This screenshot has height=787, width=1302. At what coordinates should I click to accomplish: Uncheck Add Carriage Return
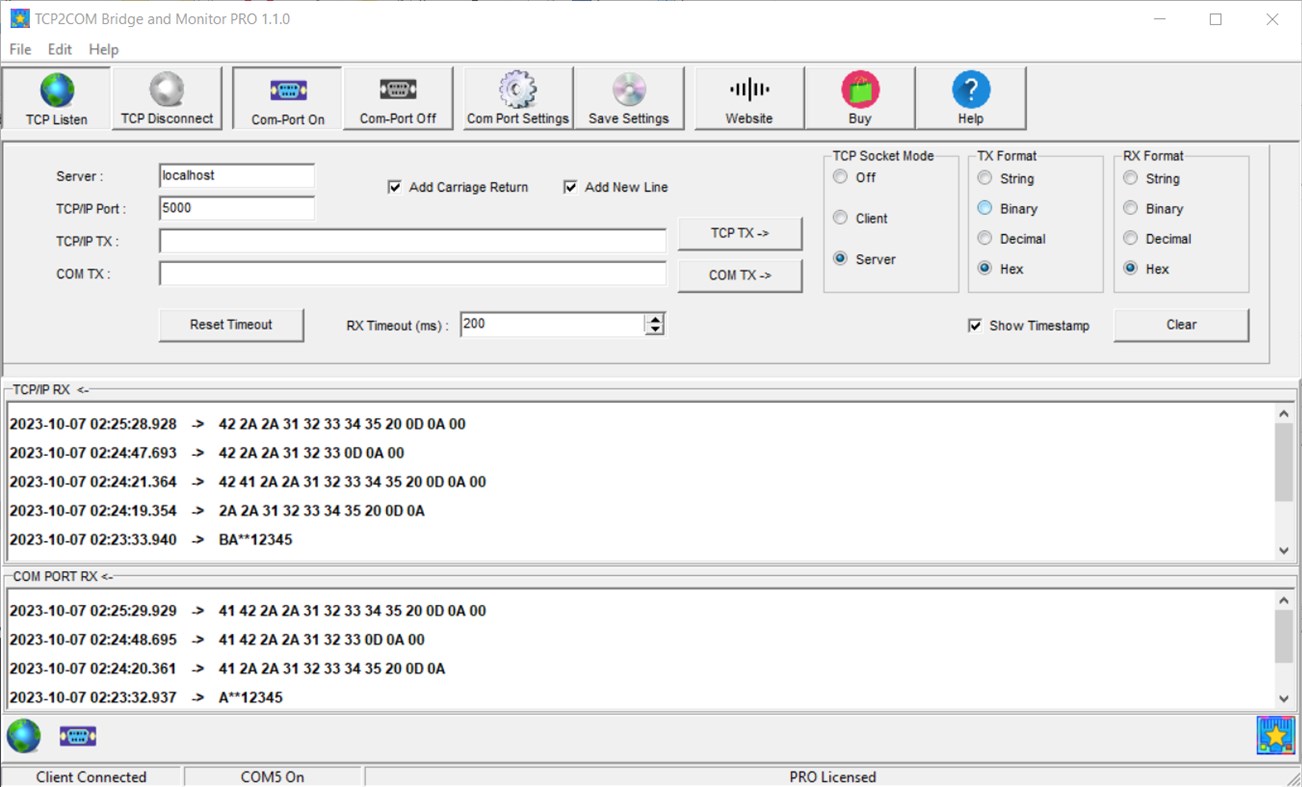coord(393,187)
